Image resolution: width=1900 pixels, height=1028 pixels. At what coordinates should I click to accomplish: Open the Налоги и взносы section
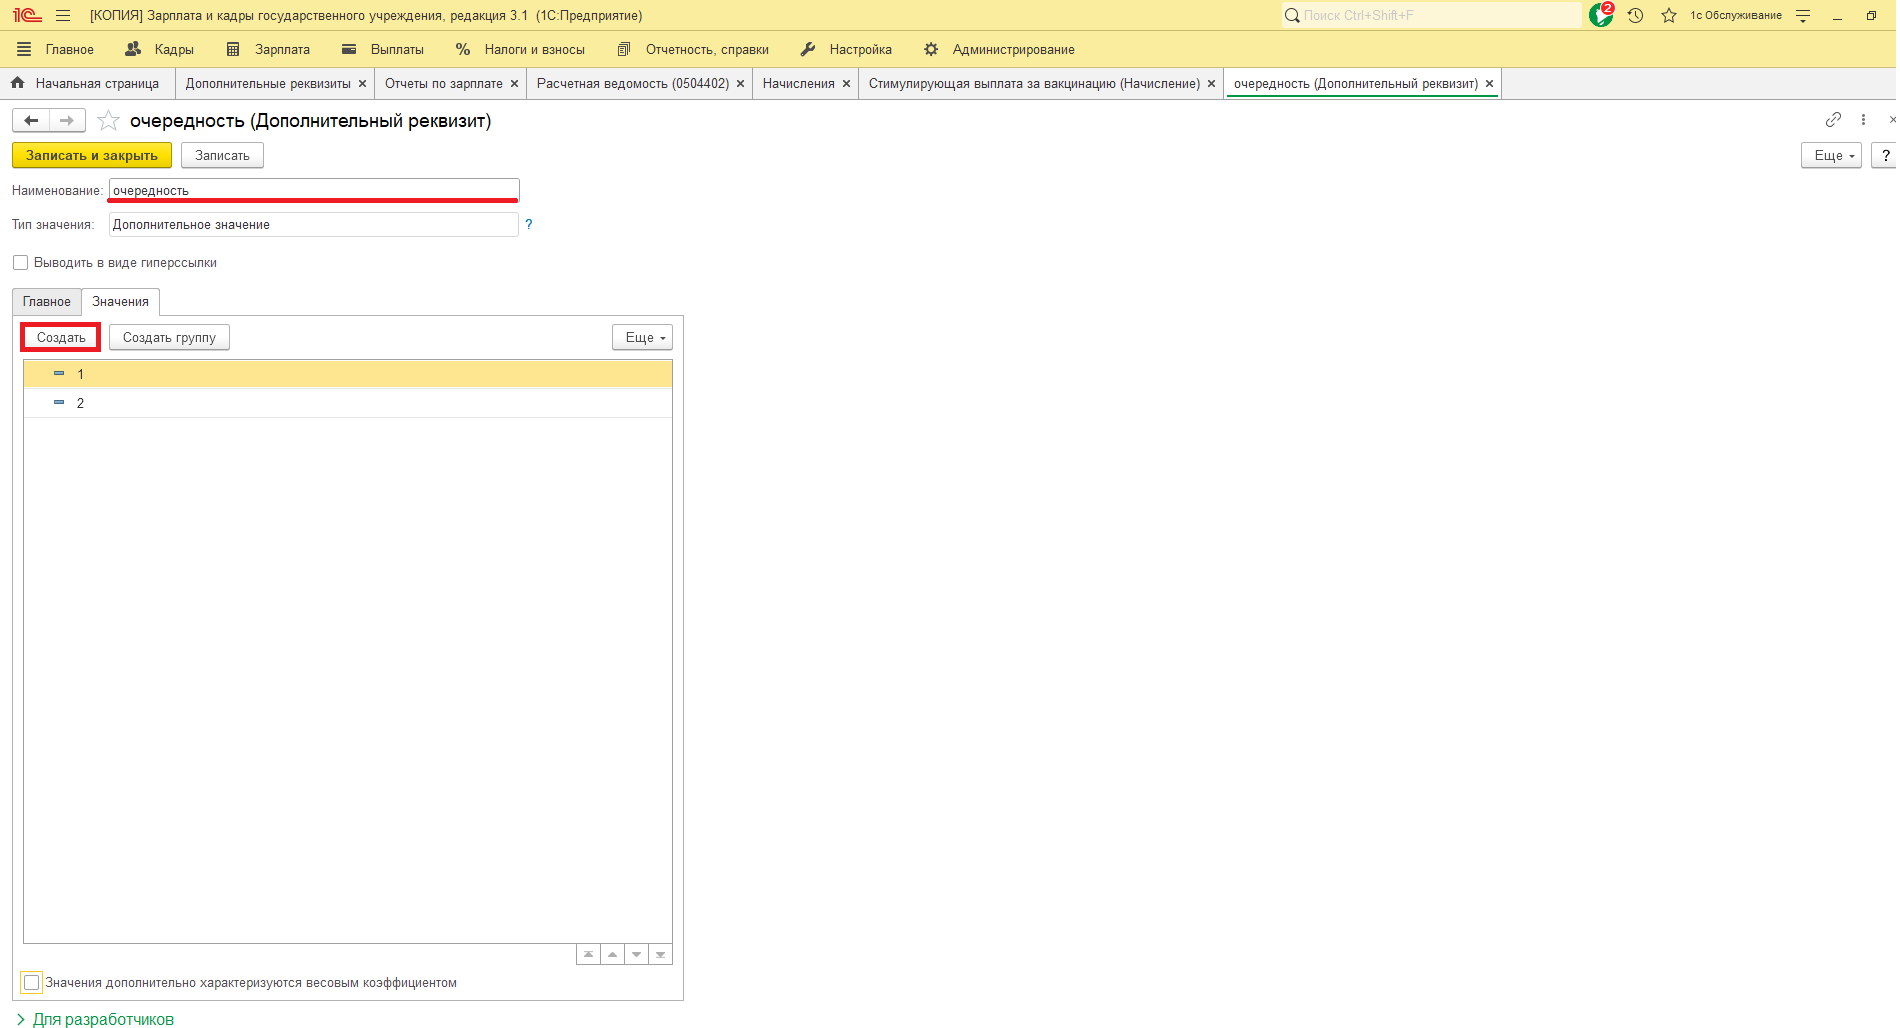[520, 49]
